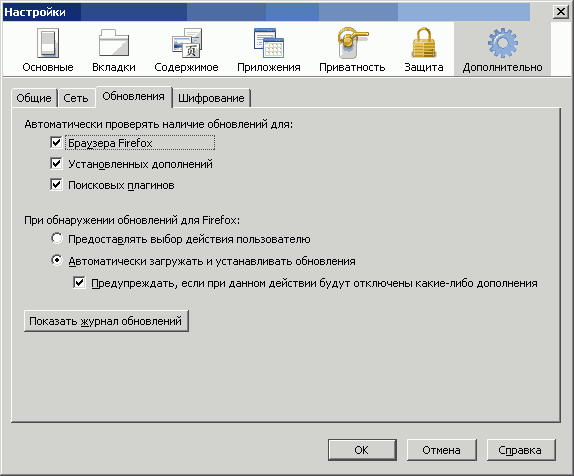Disable Поисковых плагинов update checkbox
Viewport: 574px width, 476px height.
(56, 185)
